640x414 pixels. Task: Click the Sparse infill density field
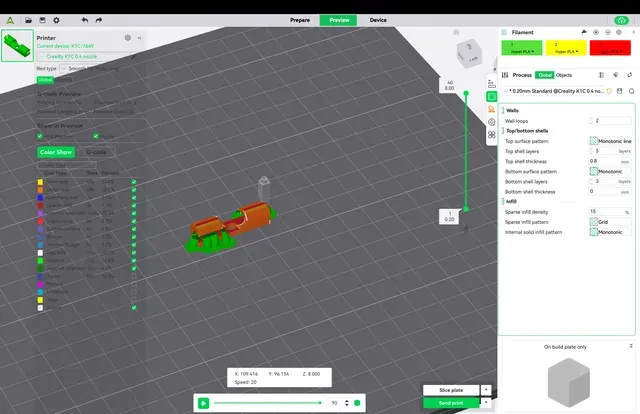[611, 212]
